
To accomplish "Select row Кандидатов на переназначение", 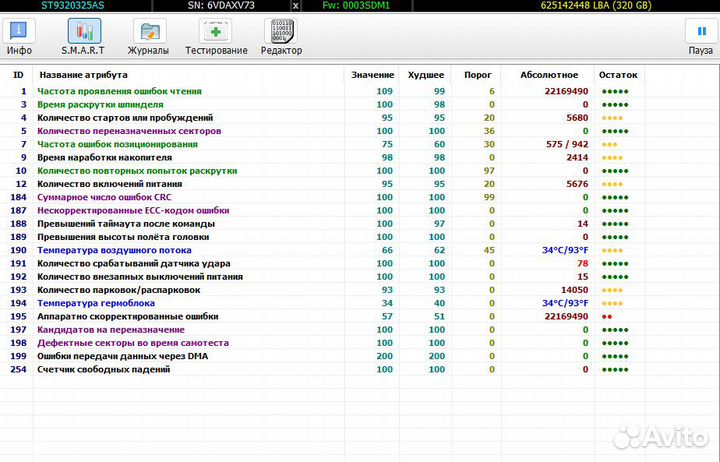I will [321, 330].
